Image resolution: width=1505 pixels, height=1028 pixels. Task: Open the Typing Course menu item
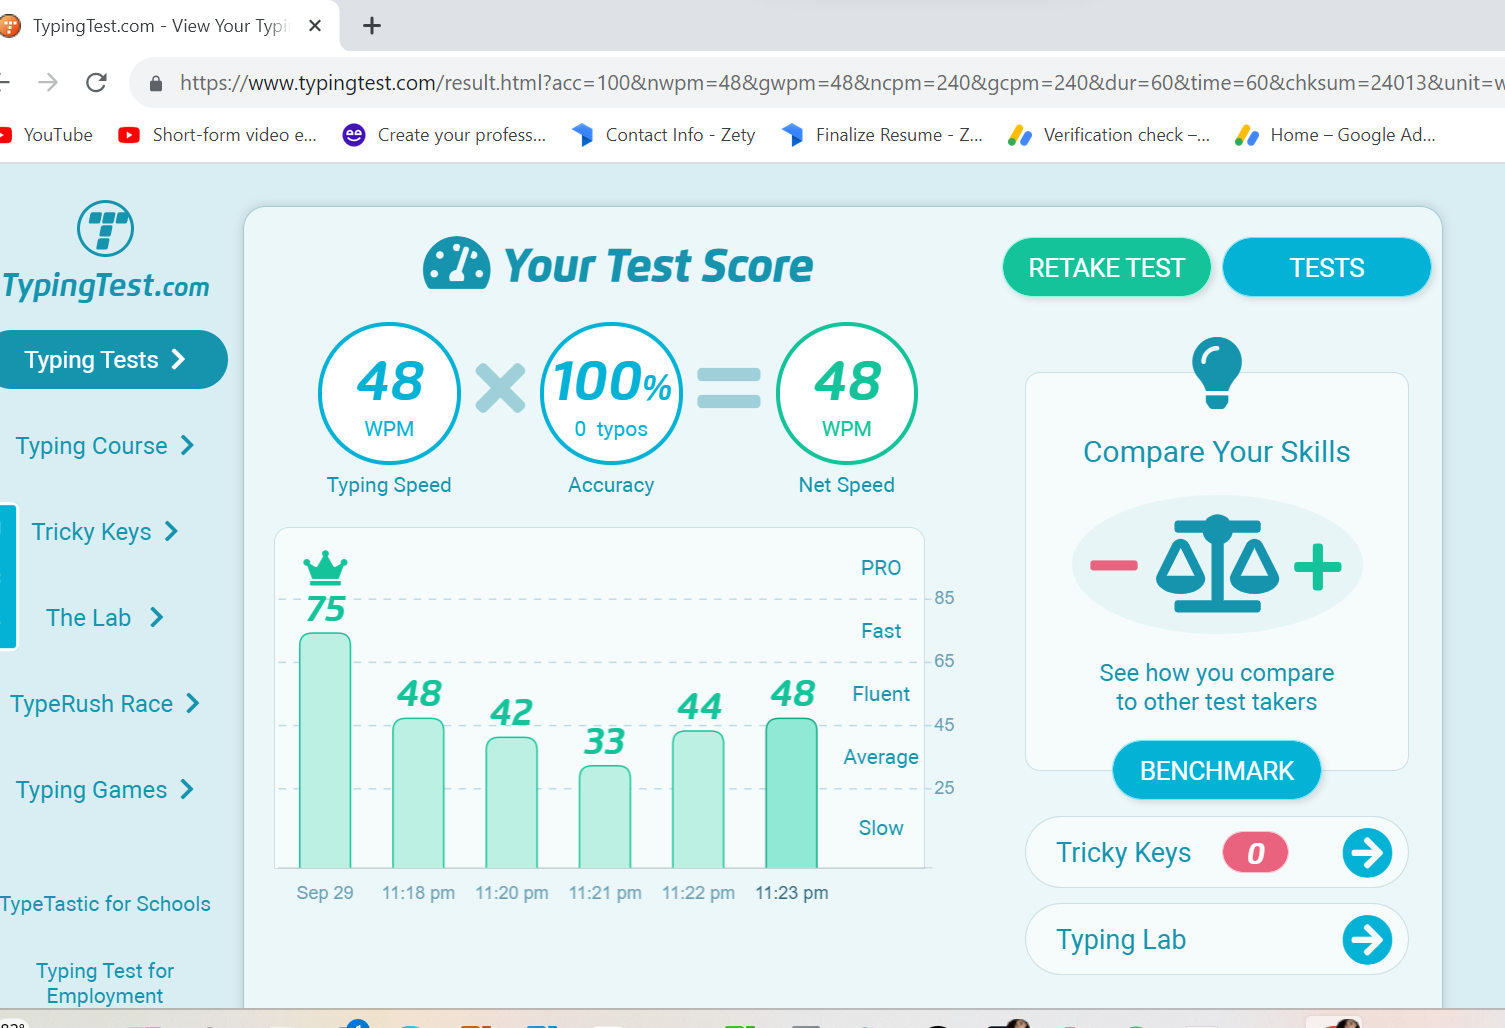[x=105, y=446]
